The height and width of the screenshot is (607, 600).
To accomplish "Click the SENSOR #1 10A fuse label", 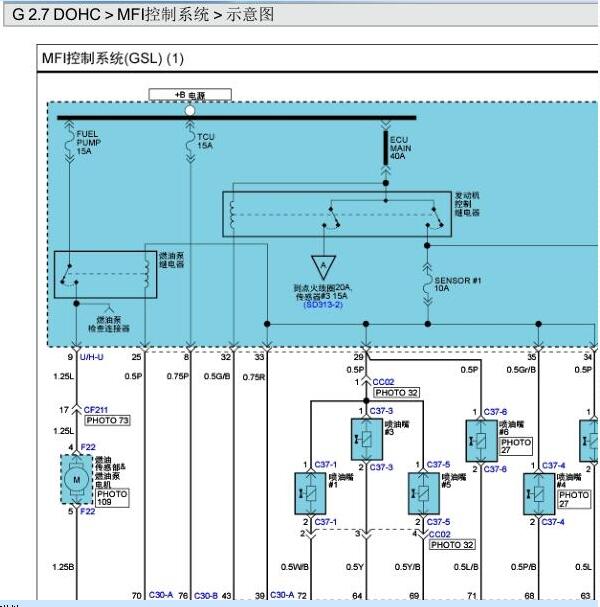I will [457, 284].
